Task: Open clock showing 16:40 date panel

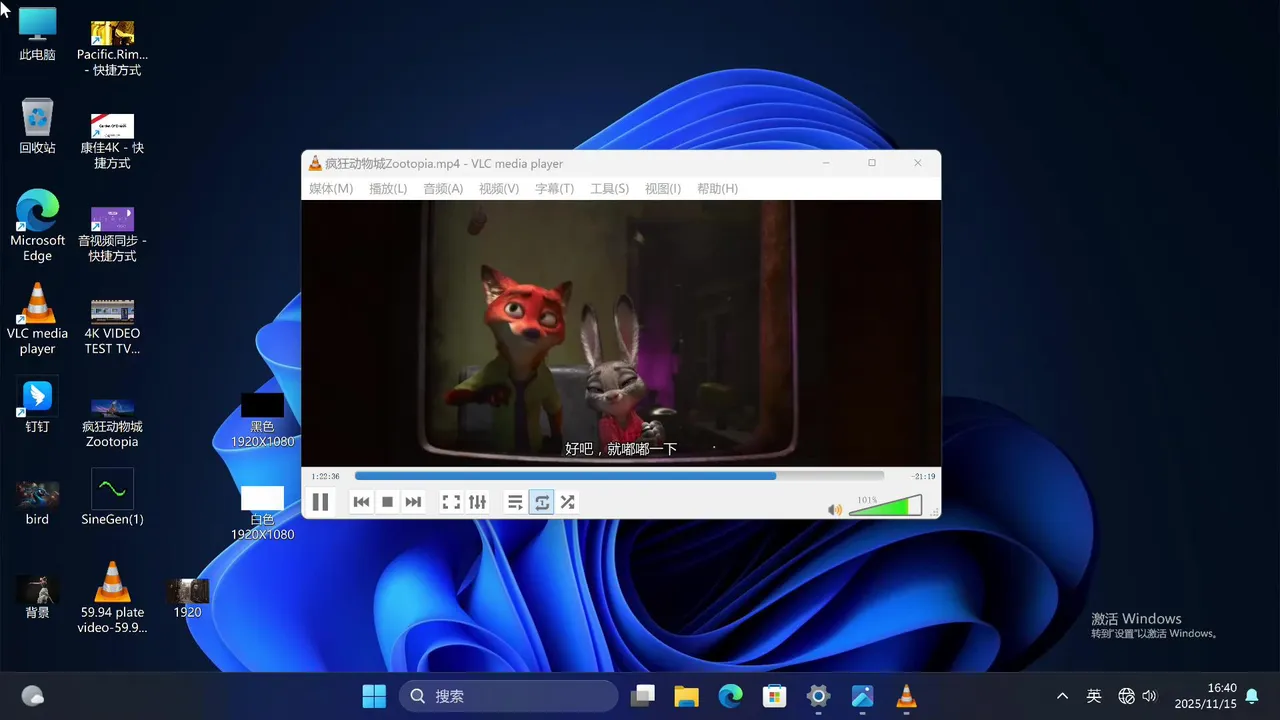Action: pos(1206,696)
